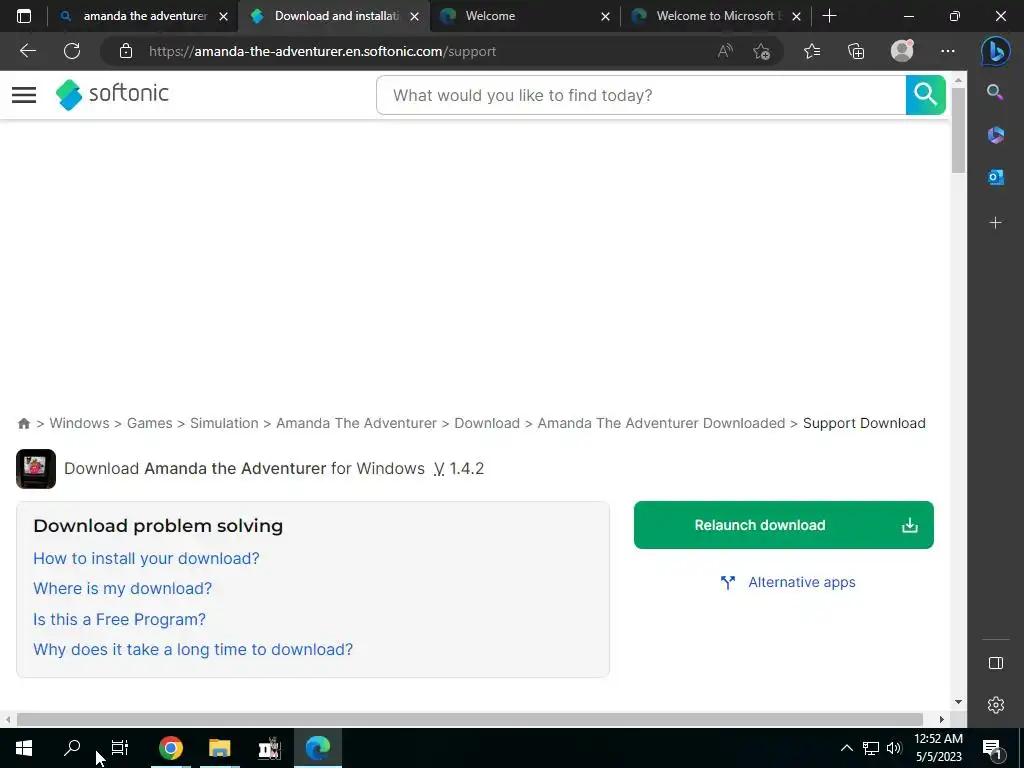Open 'Is this a Free Program?' link
The image size is (1024, 768).
(120, 619)
